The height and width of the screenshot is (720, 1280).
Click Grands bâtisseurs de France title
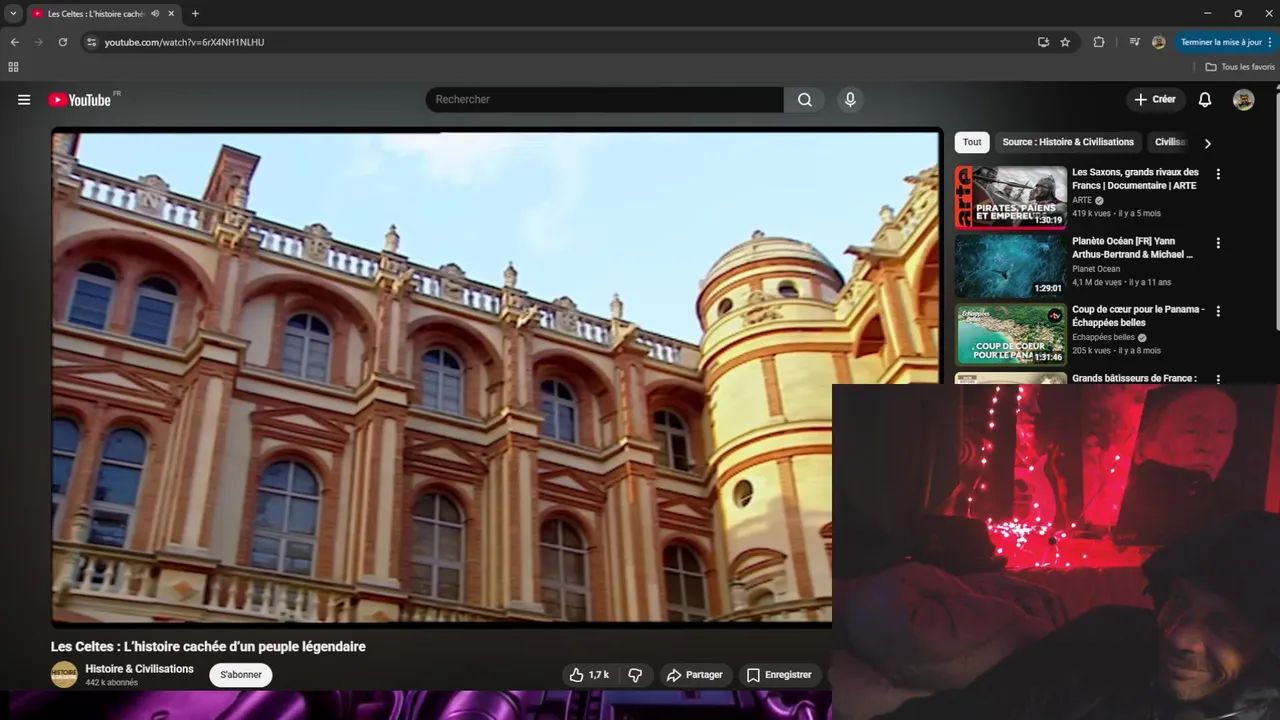click(1134, 379)
